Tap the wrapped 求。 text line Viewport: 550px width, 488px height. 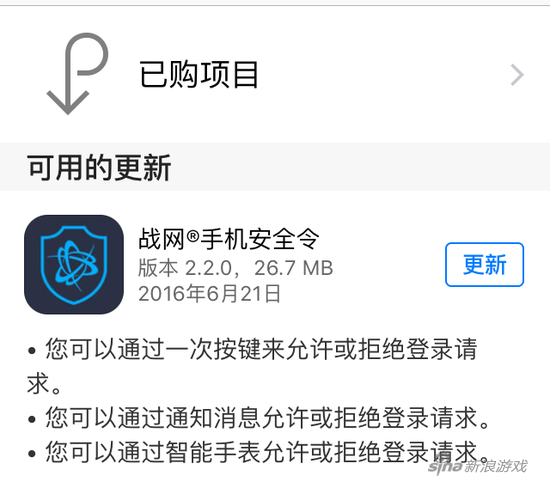tap(45, 383)
